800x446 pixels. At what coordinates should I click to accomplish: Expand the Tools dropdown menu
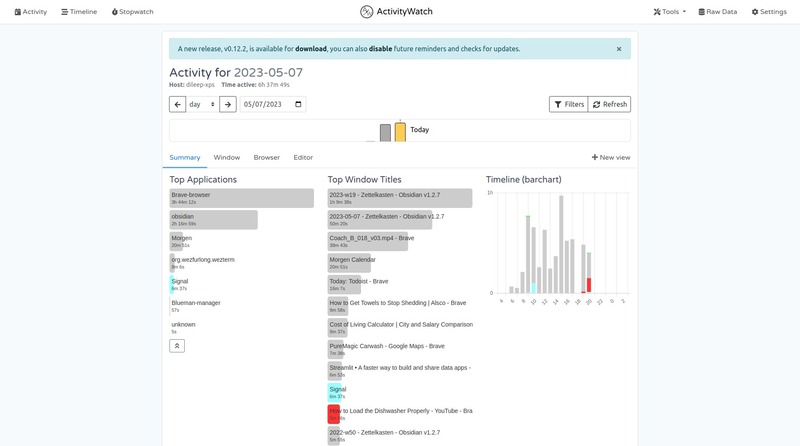click(669, 12)
